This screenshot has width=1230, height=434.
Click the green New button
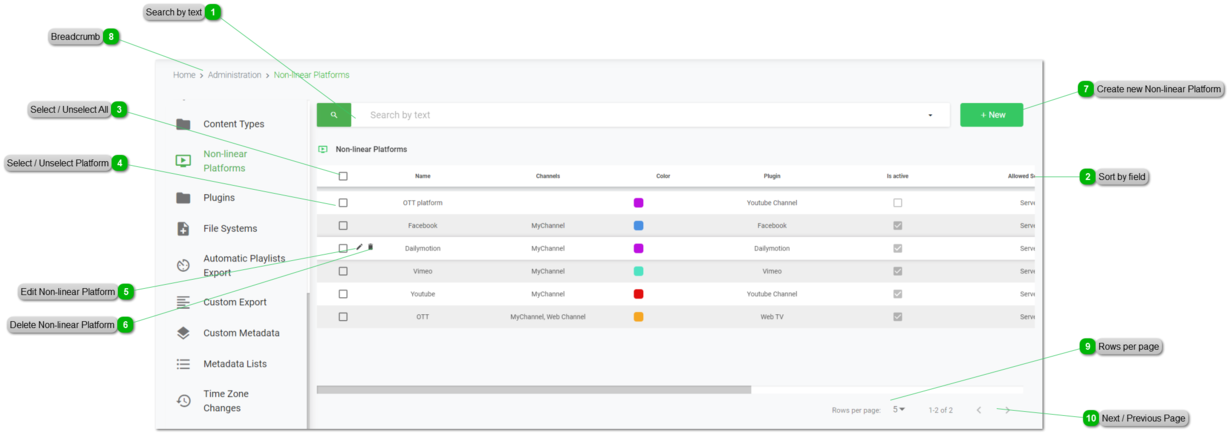(x=991, y=115)
